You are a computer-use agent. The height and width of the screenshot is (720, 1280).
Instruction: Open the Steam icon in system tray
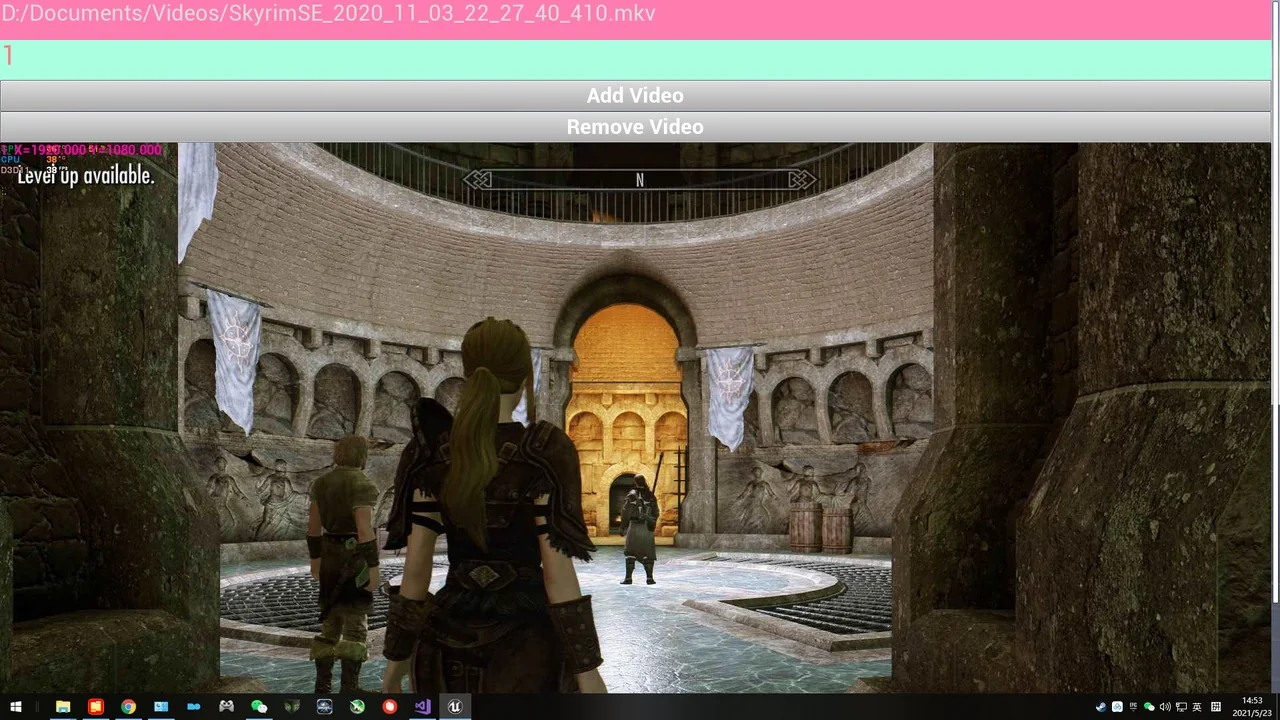[1101, 707]
